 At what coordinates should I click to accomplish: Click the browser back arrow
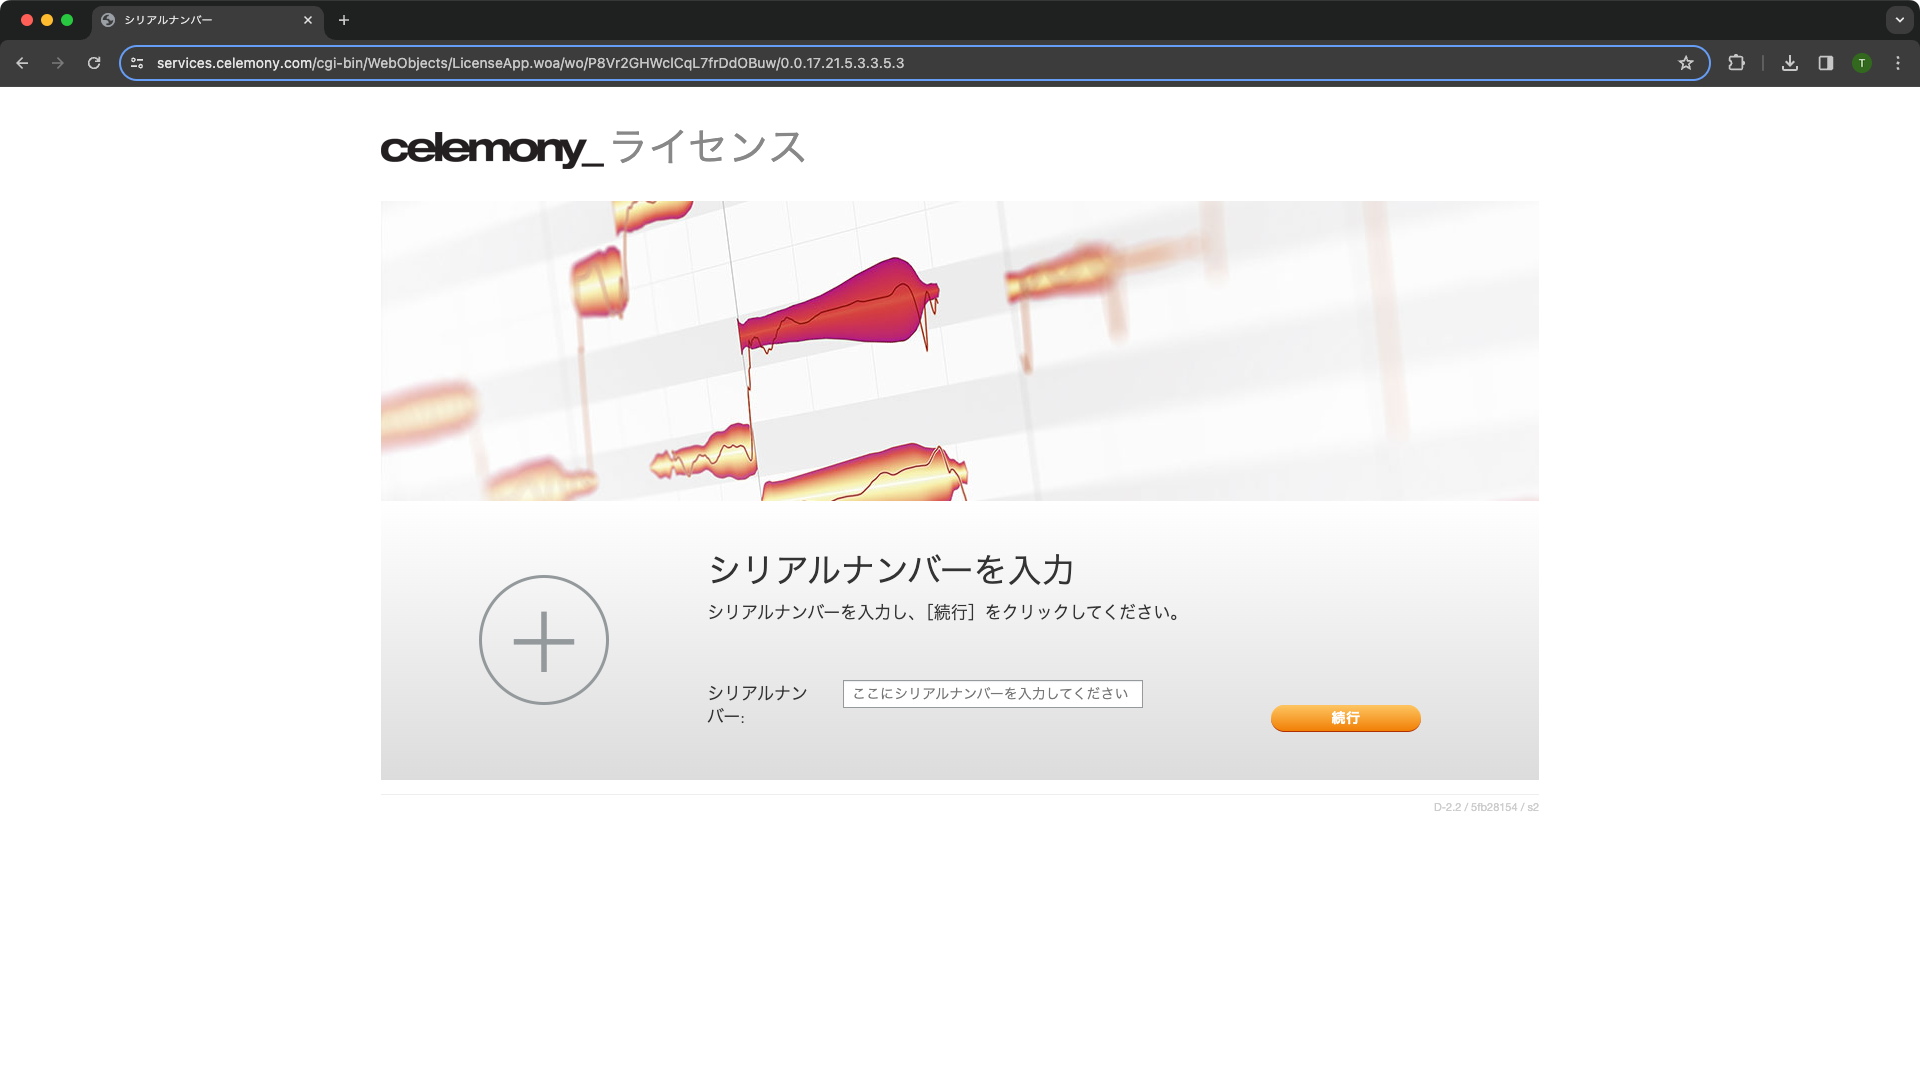pyautogui.click(x=22, y=63)
